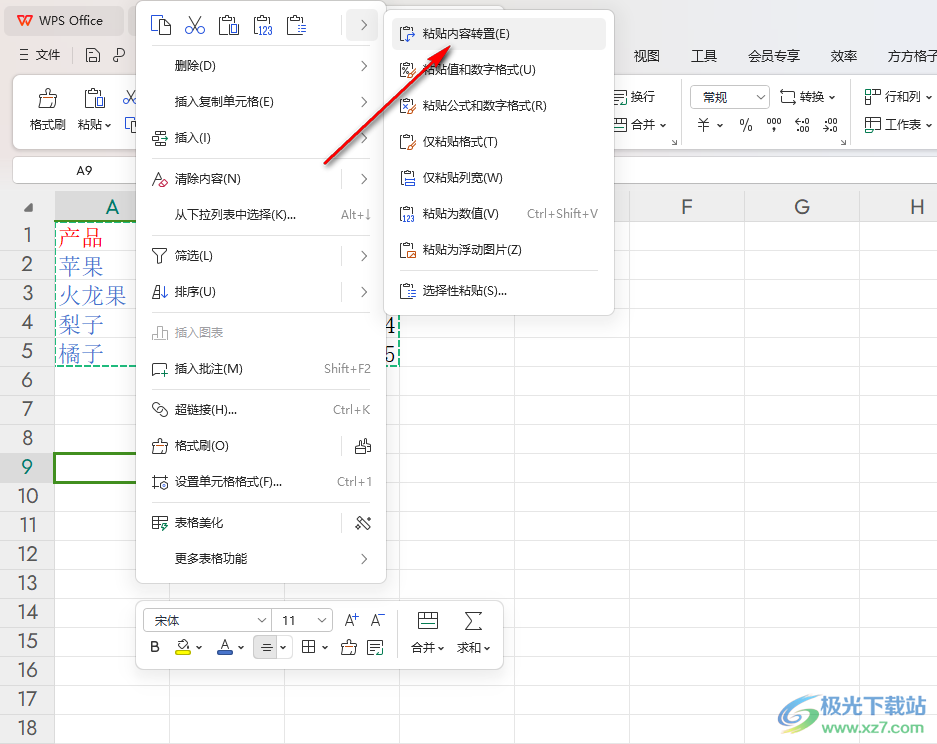Open the 文件 menu
The height and width of the screenshot is (744, 937).
pos(39,55)
